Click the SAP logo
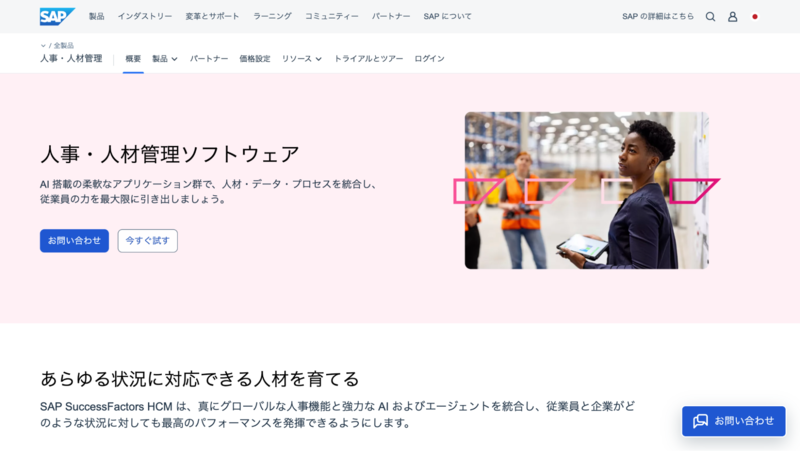Image resolution: width=800 pixels, height=451 pixels. coord(57,16)
